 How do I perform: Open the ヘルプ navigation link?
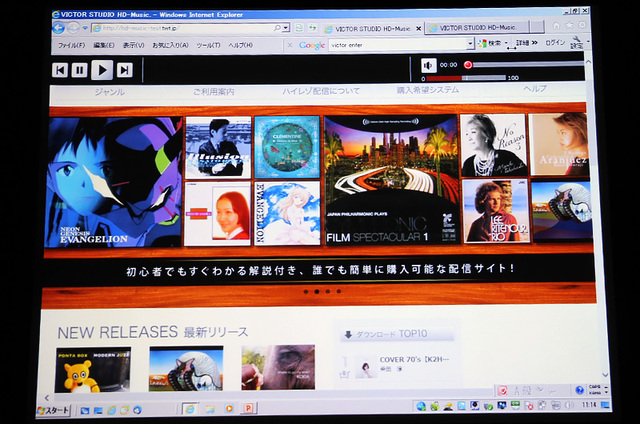click(534, 89)
